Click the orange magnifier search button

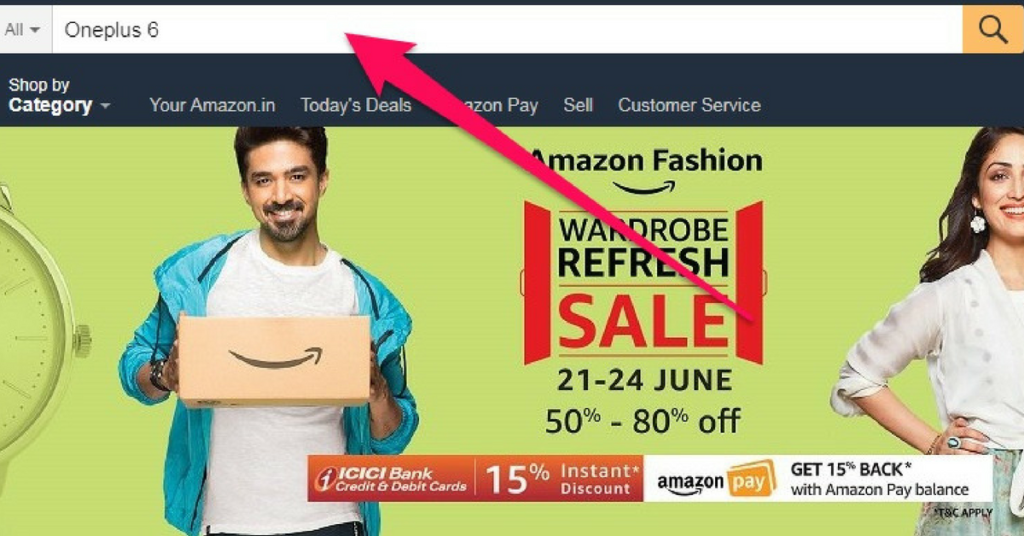993,29
